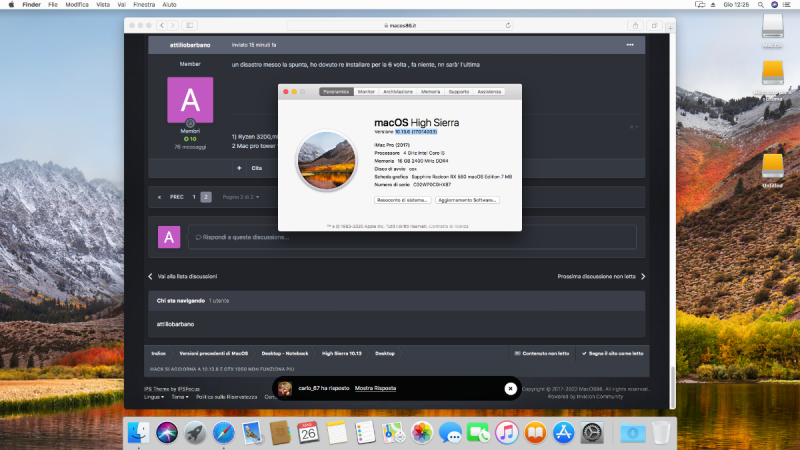Open Reminders app in Dock

pyautogui.click(x=365, y=433)
